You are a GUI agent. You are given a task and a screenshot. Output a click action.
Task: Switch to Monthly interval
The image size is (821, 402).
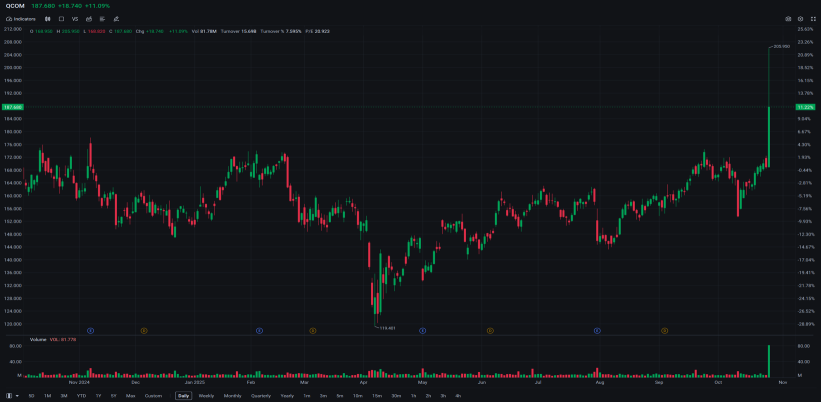[232, 396]
